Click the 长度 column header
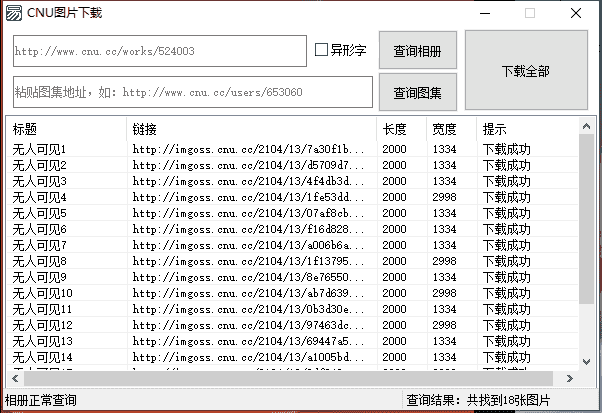The image size is (602, 413). click(x=400, y=129)
